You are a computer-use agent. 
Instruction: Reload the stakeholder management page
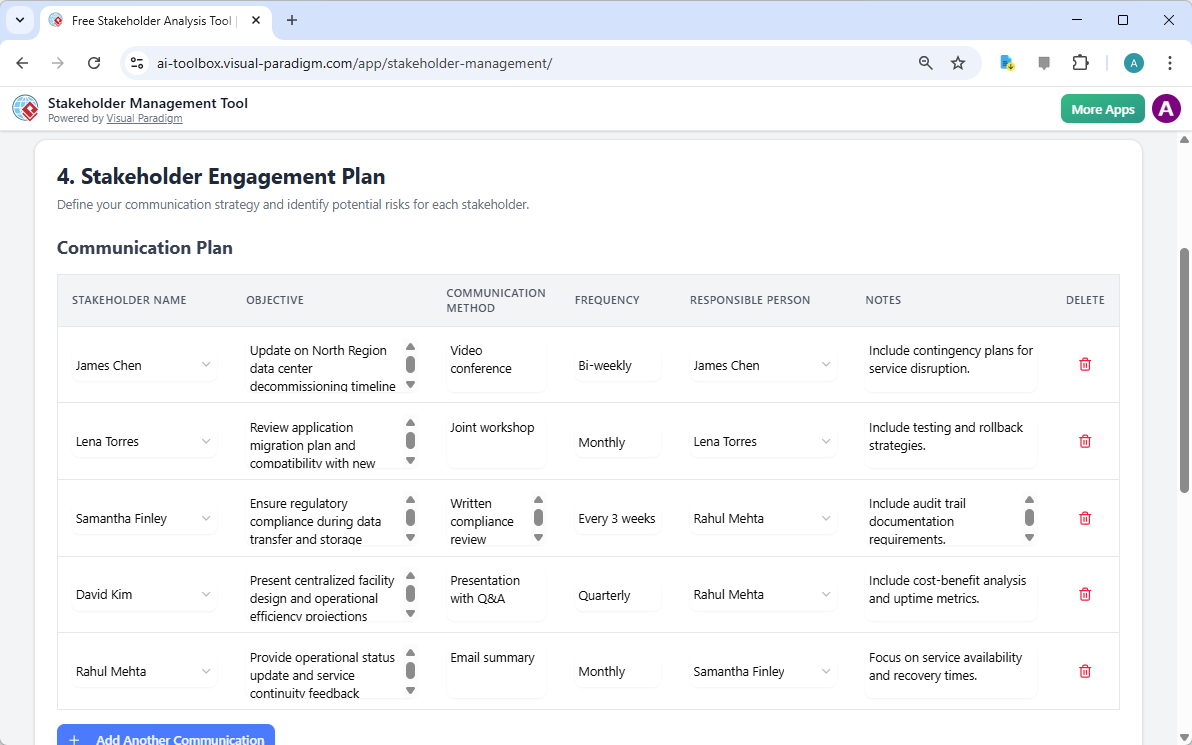pyautogui.click(x=94, y=62)
